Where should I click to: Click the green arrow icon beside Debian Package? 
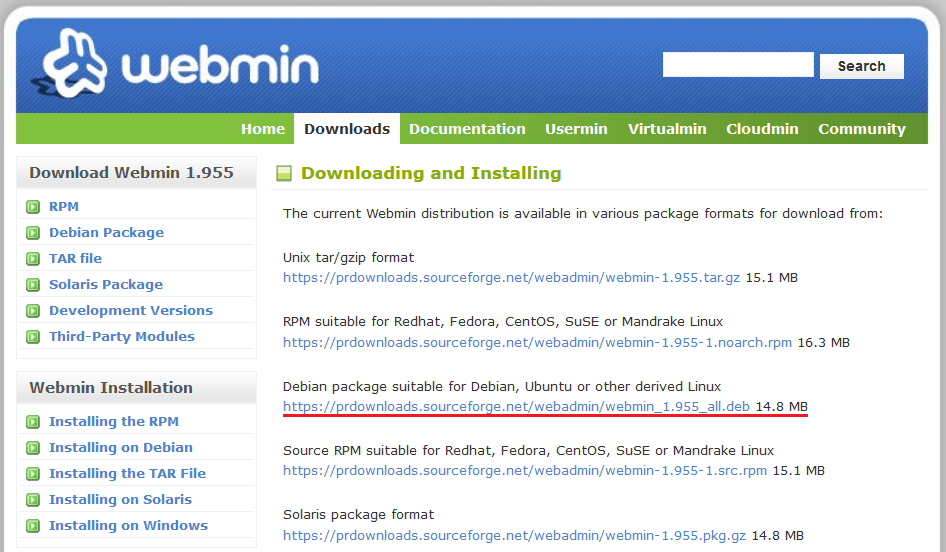pyautogui.click(x=33, y=233)
